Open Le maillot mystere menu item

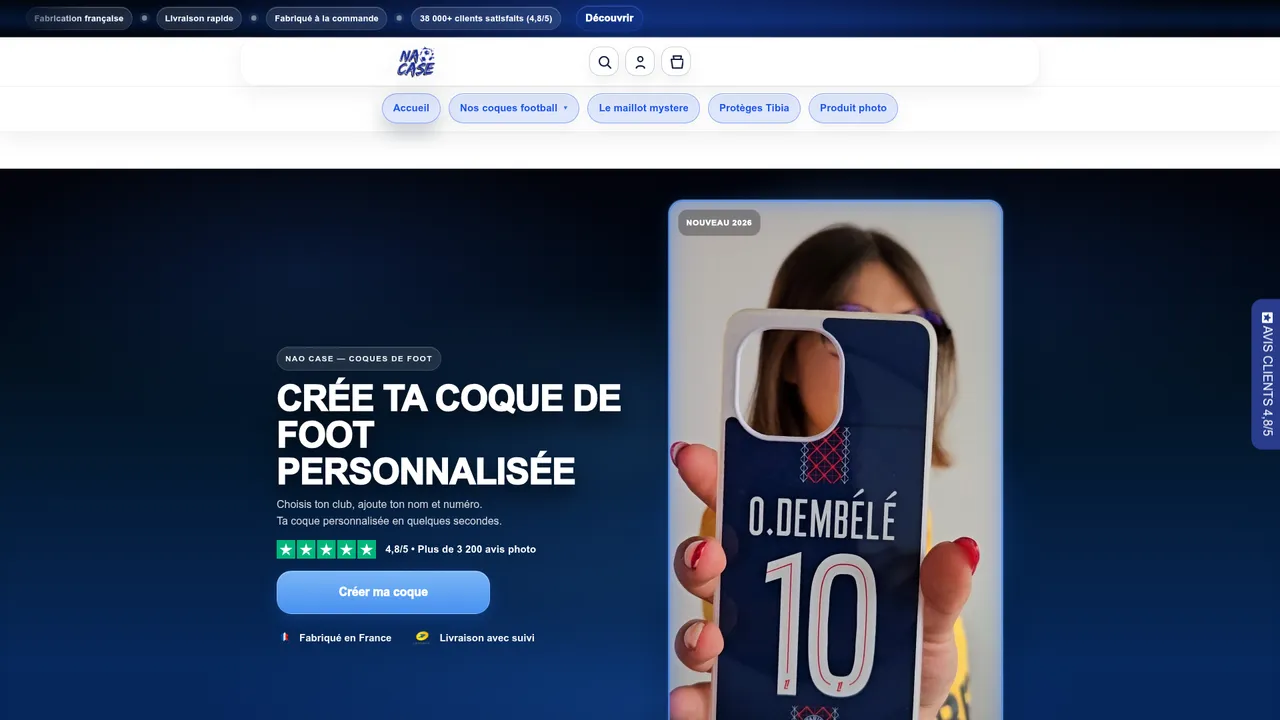(643, 108)
